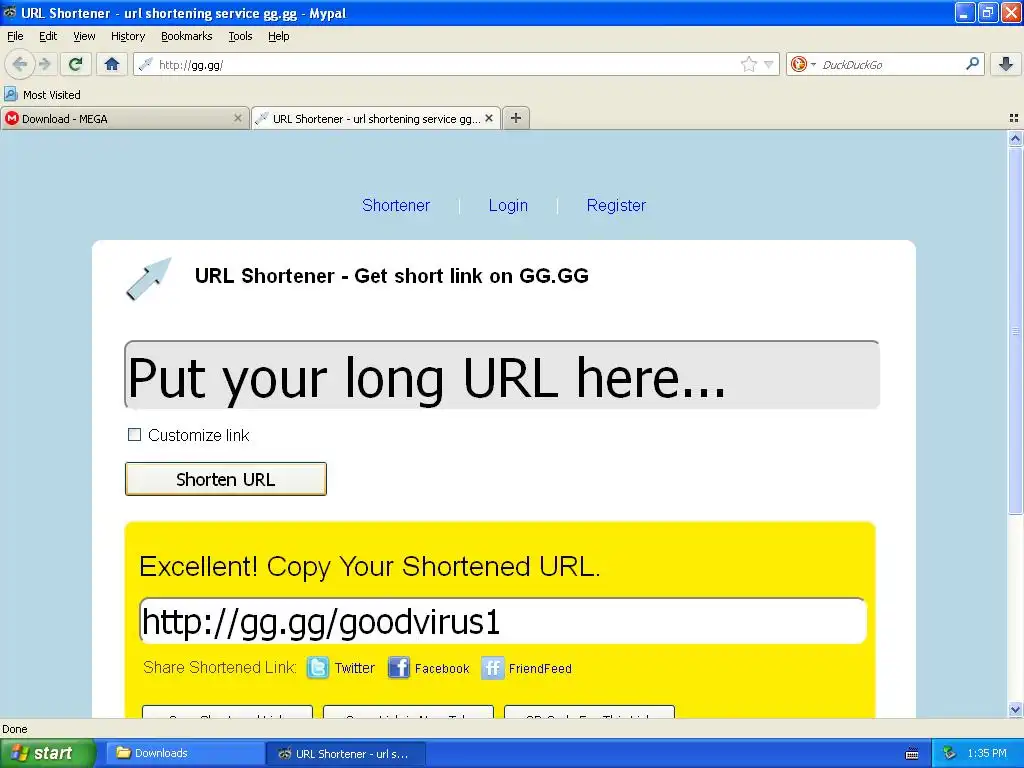
Task: Open a new tab with plus button
Action: coord(516,118)
